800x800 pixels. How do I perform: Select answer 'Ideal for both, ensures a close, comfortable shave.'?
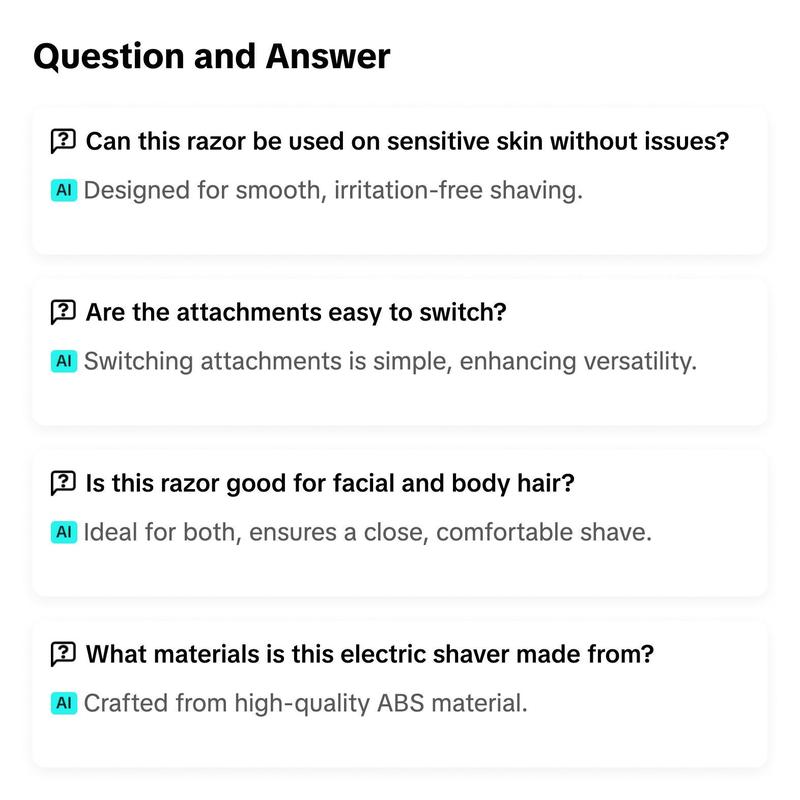[367, 532]
